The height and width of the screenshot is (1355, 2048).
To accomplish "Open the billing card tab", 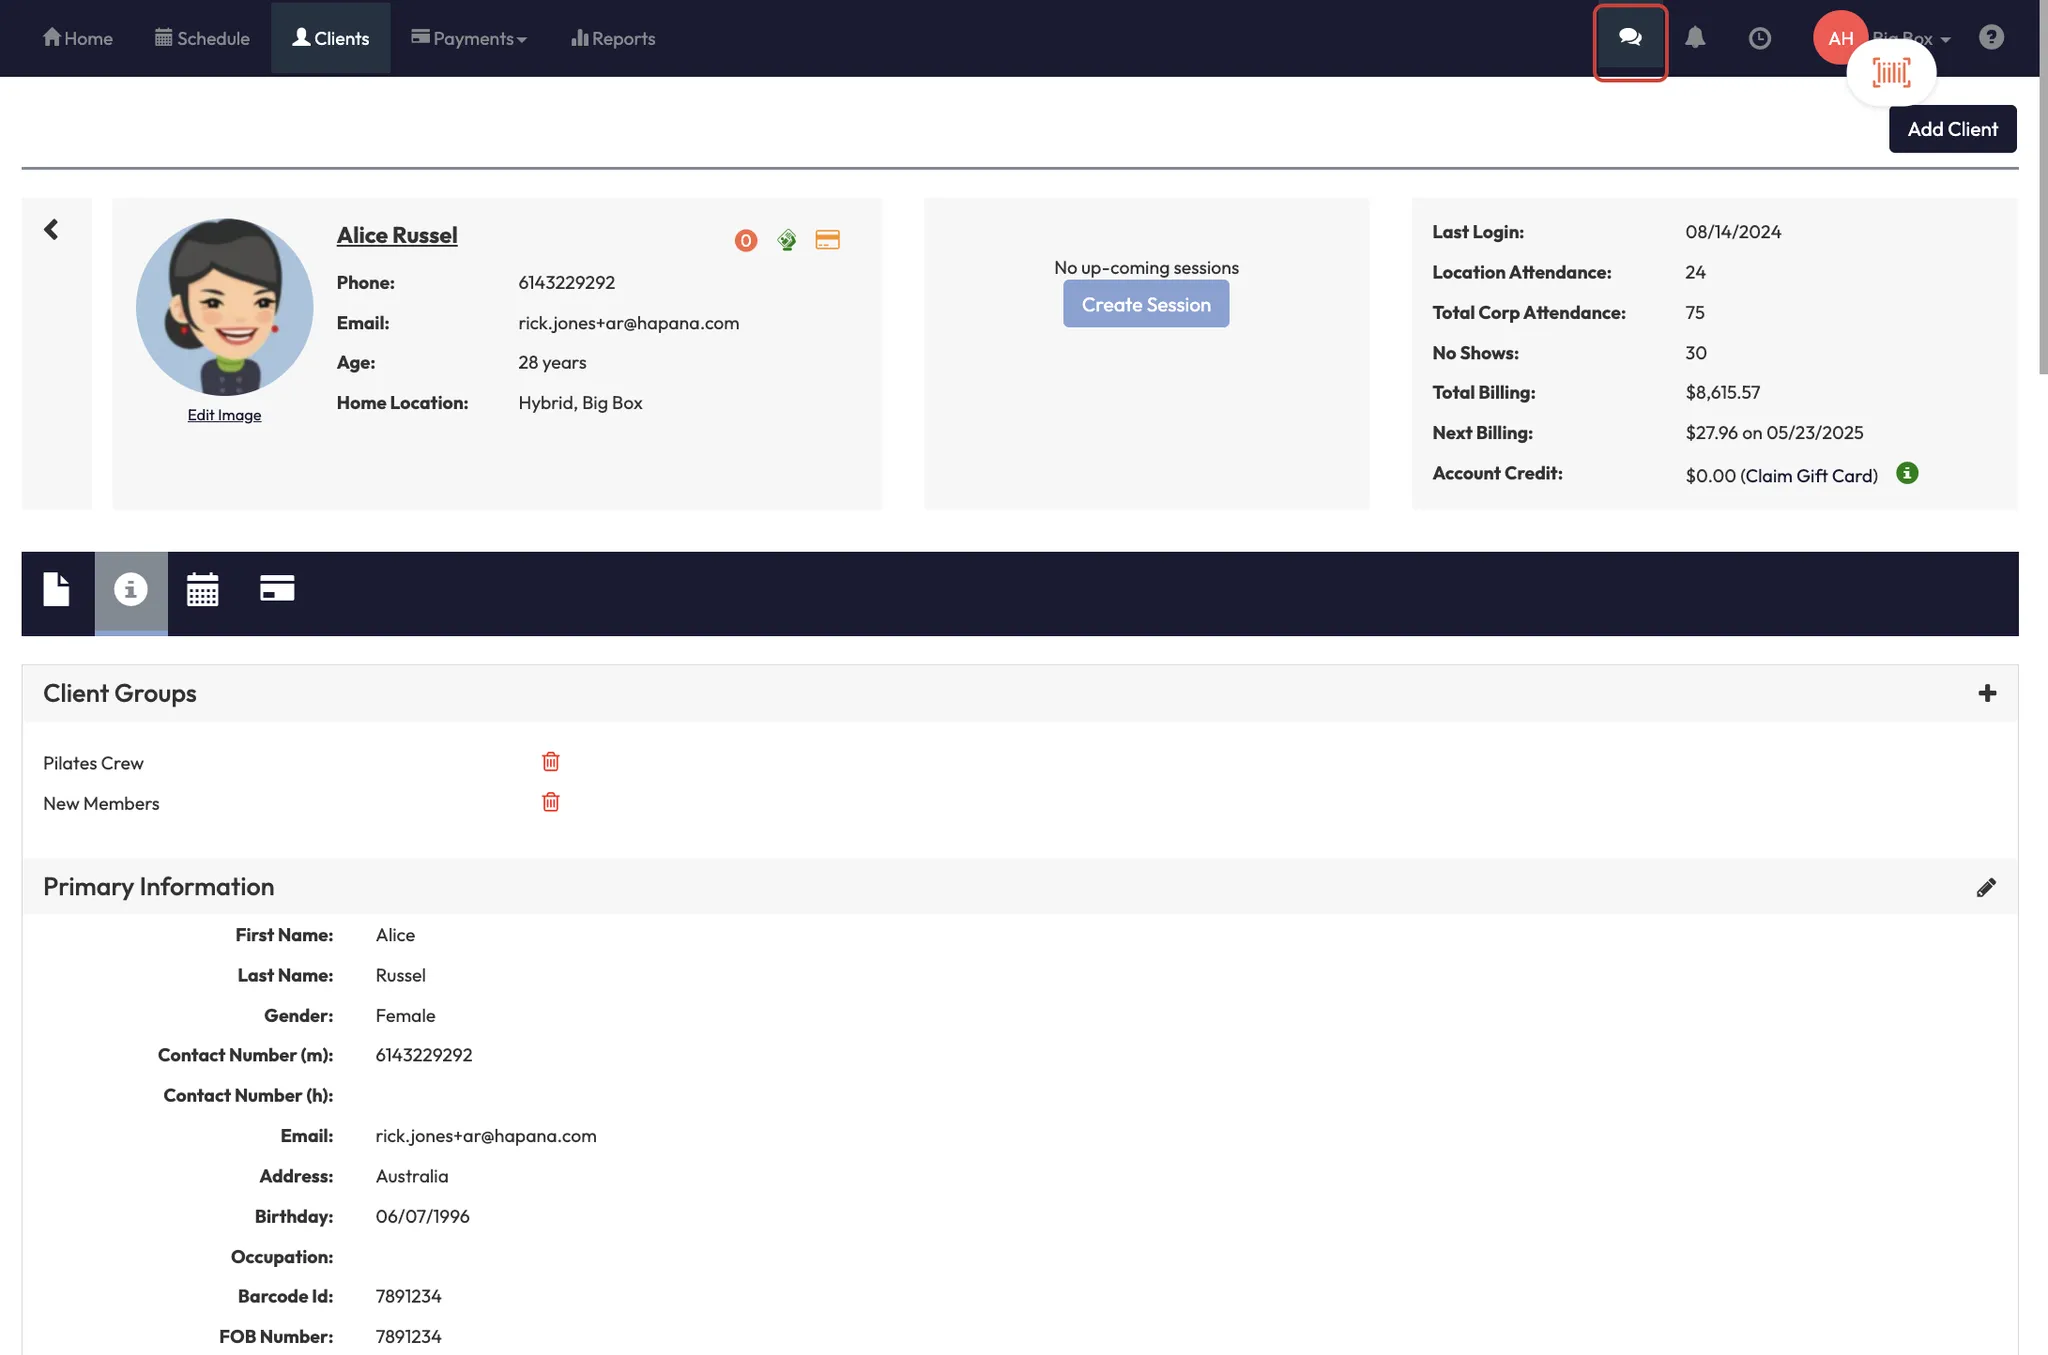I will pyautogui.click(x=276, y=589).
